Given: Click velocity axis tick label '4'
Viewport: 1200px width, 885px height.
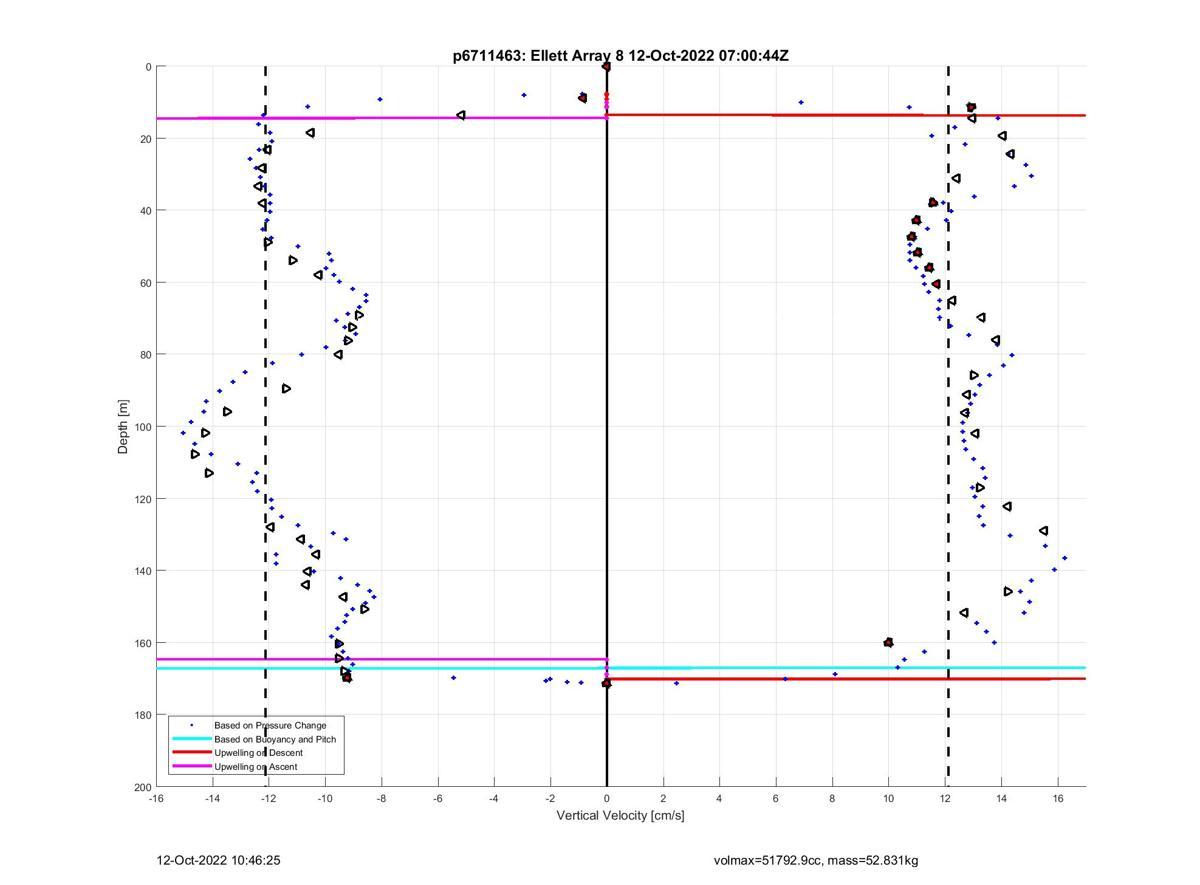Looking at the screenshot, I should (720, 799).
